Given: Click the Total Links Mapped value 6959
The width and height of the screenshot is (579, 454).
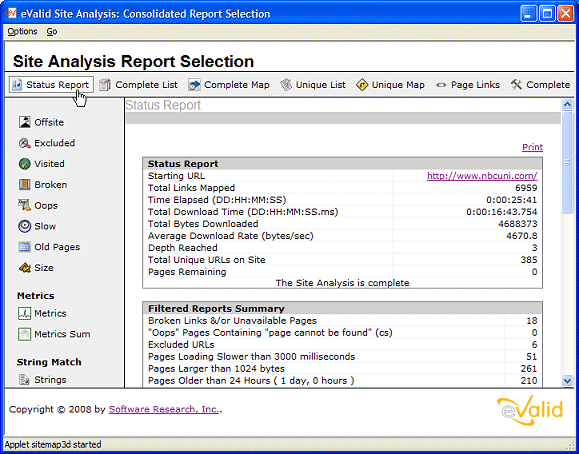Looking at the screenshot, I should point(526,188).
